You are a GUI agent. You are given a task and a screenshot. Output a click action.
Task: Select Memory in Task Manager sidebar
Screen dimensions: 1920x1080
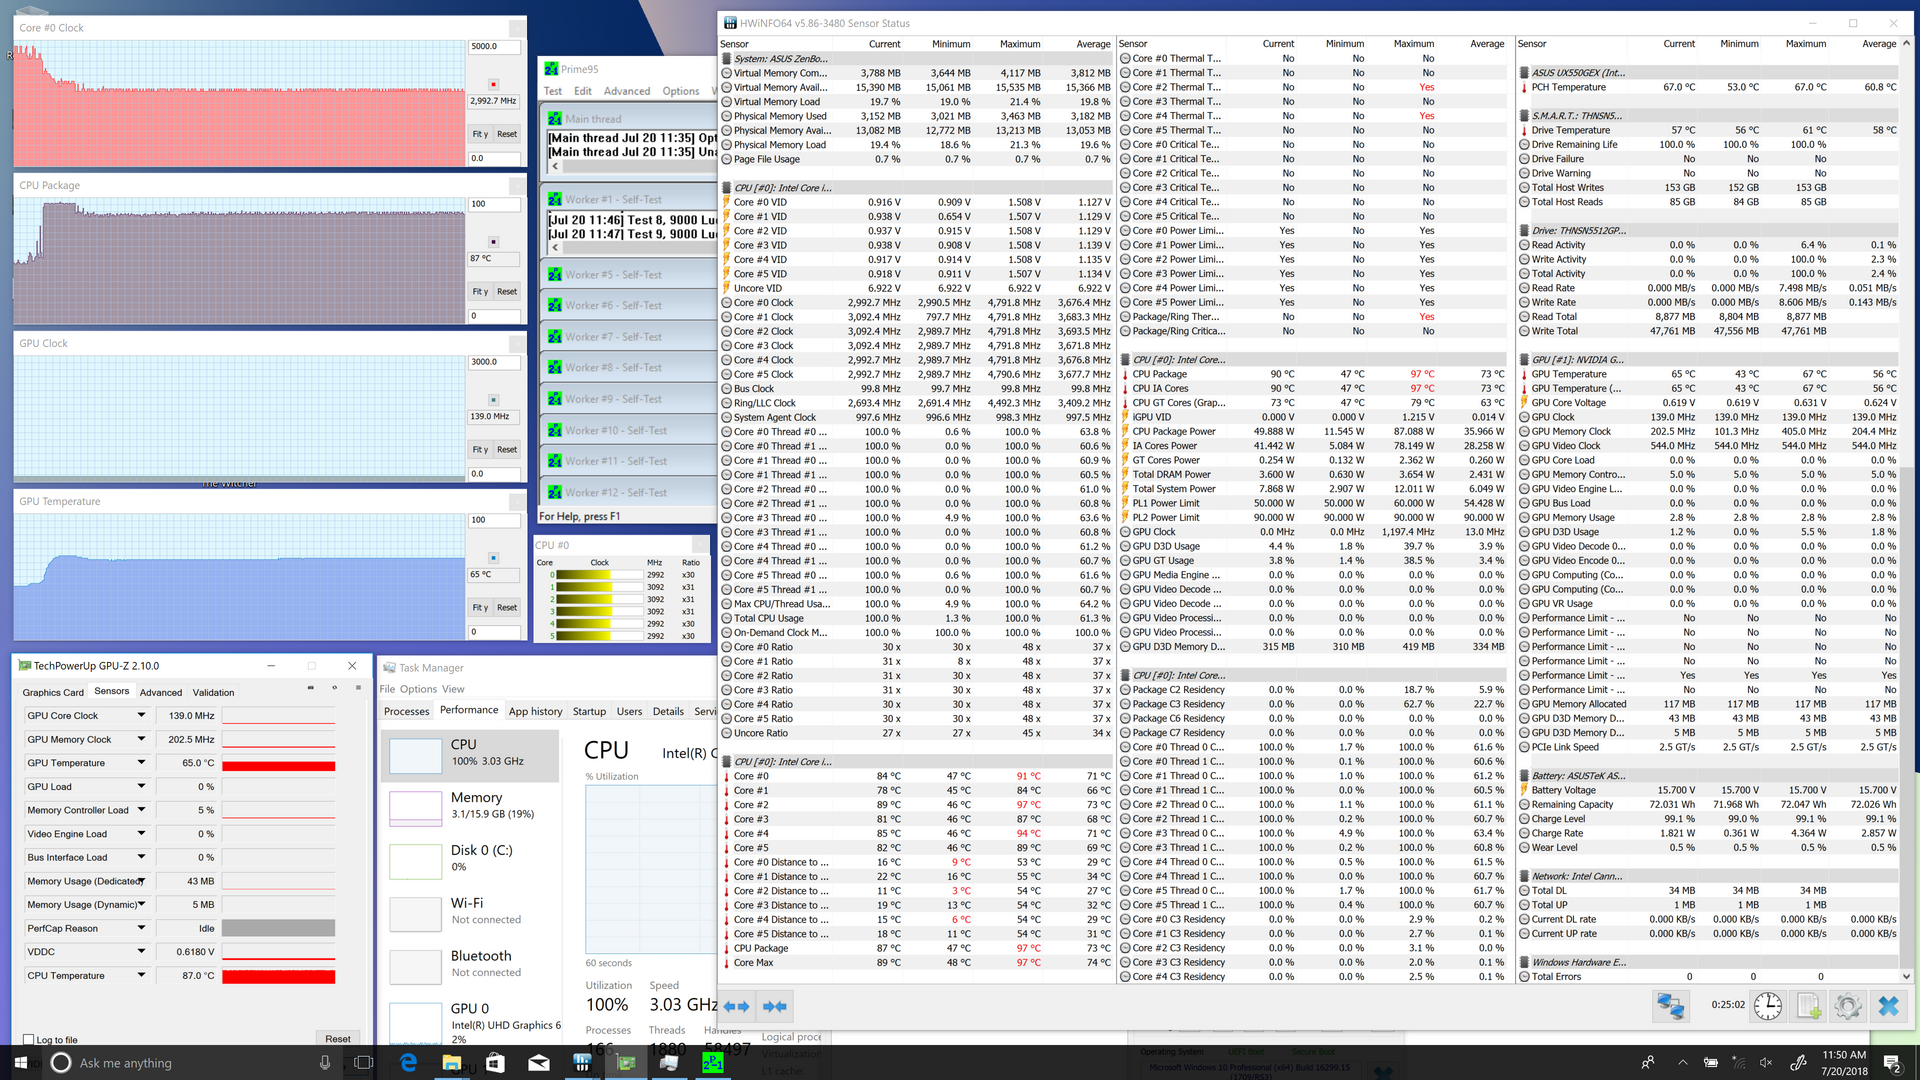[469, 806]
